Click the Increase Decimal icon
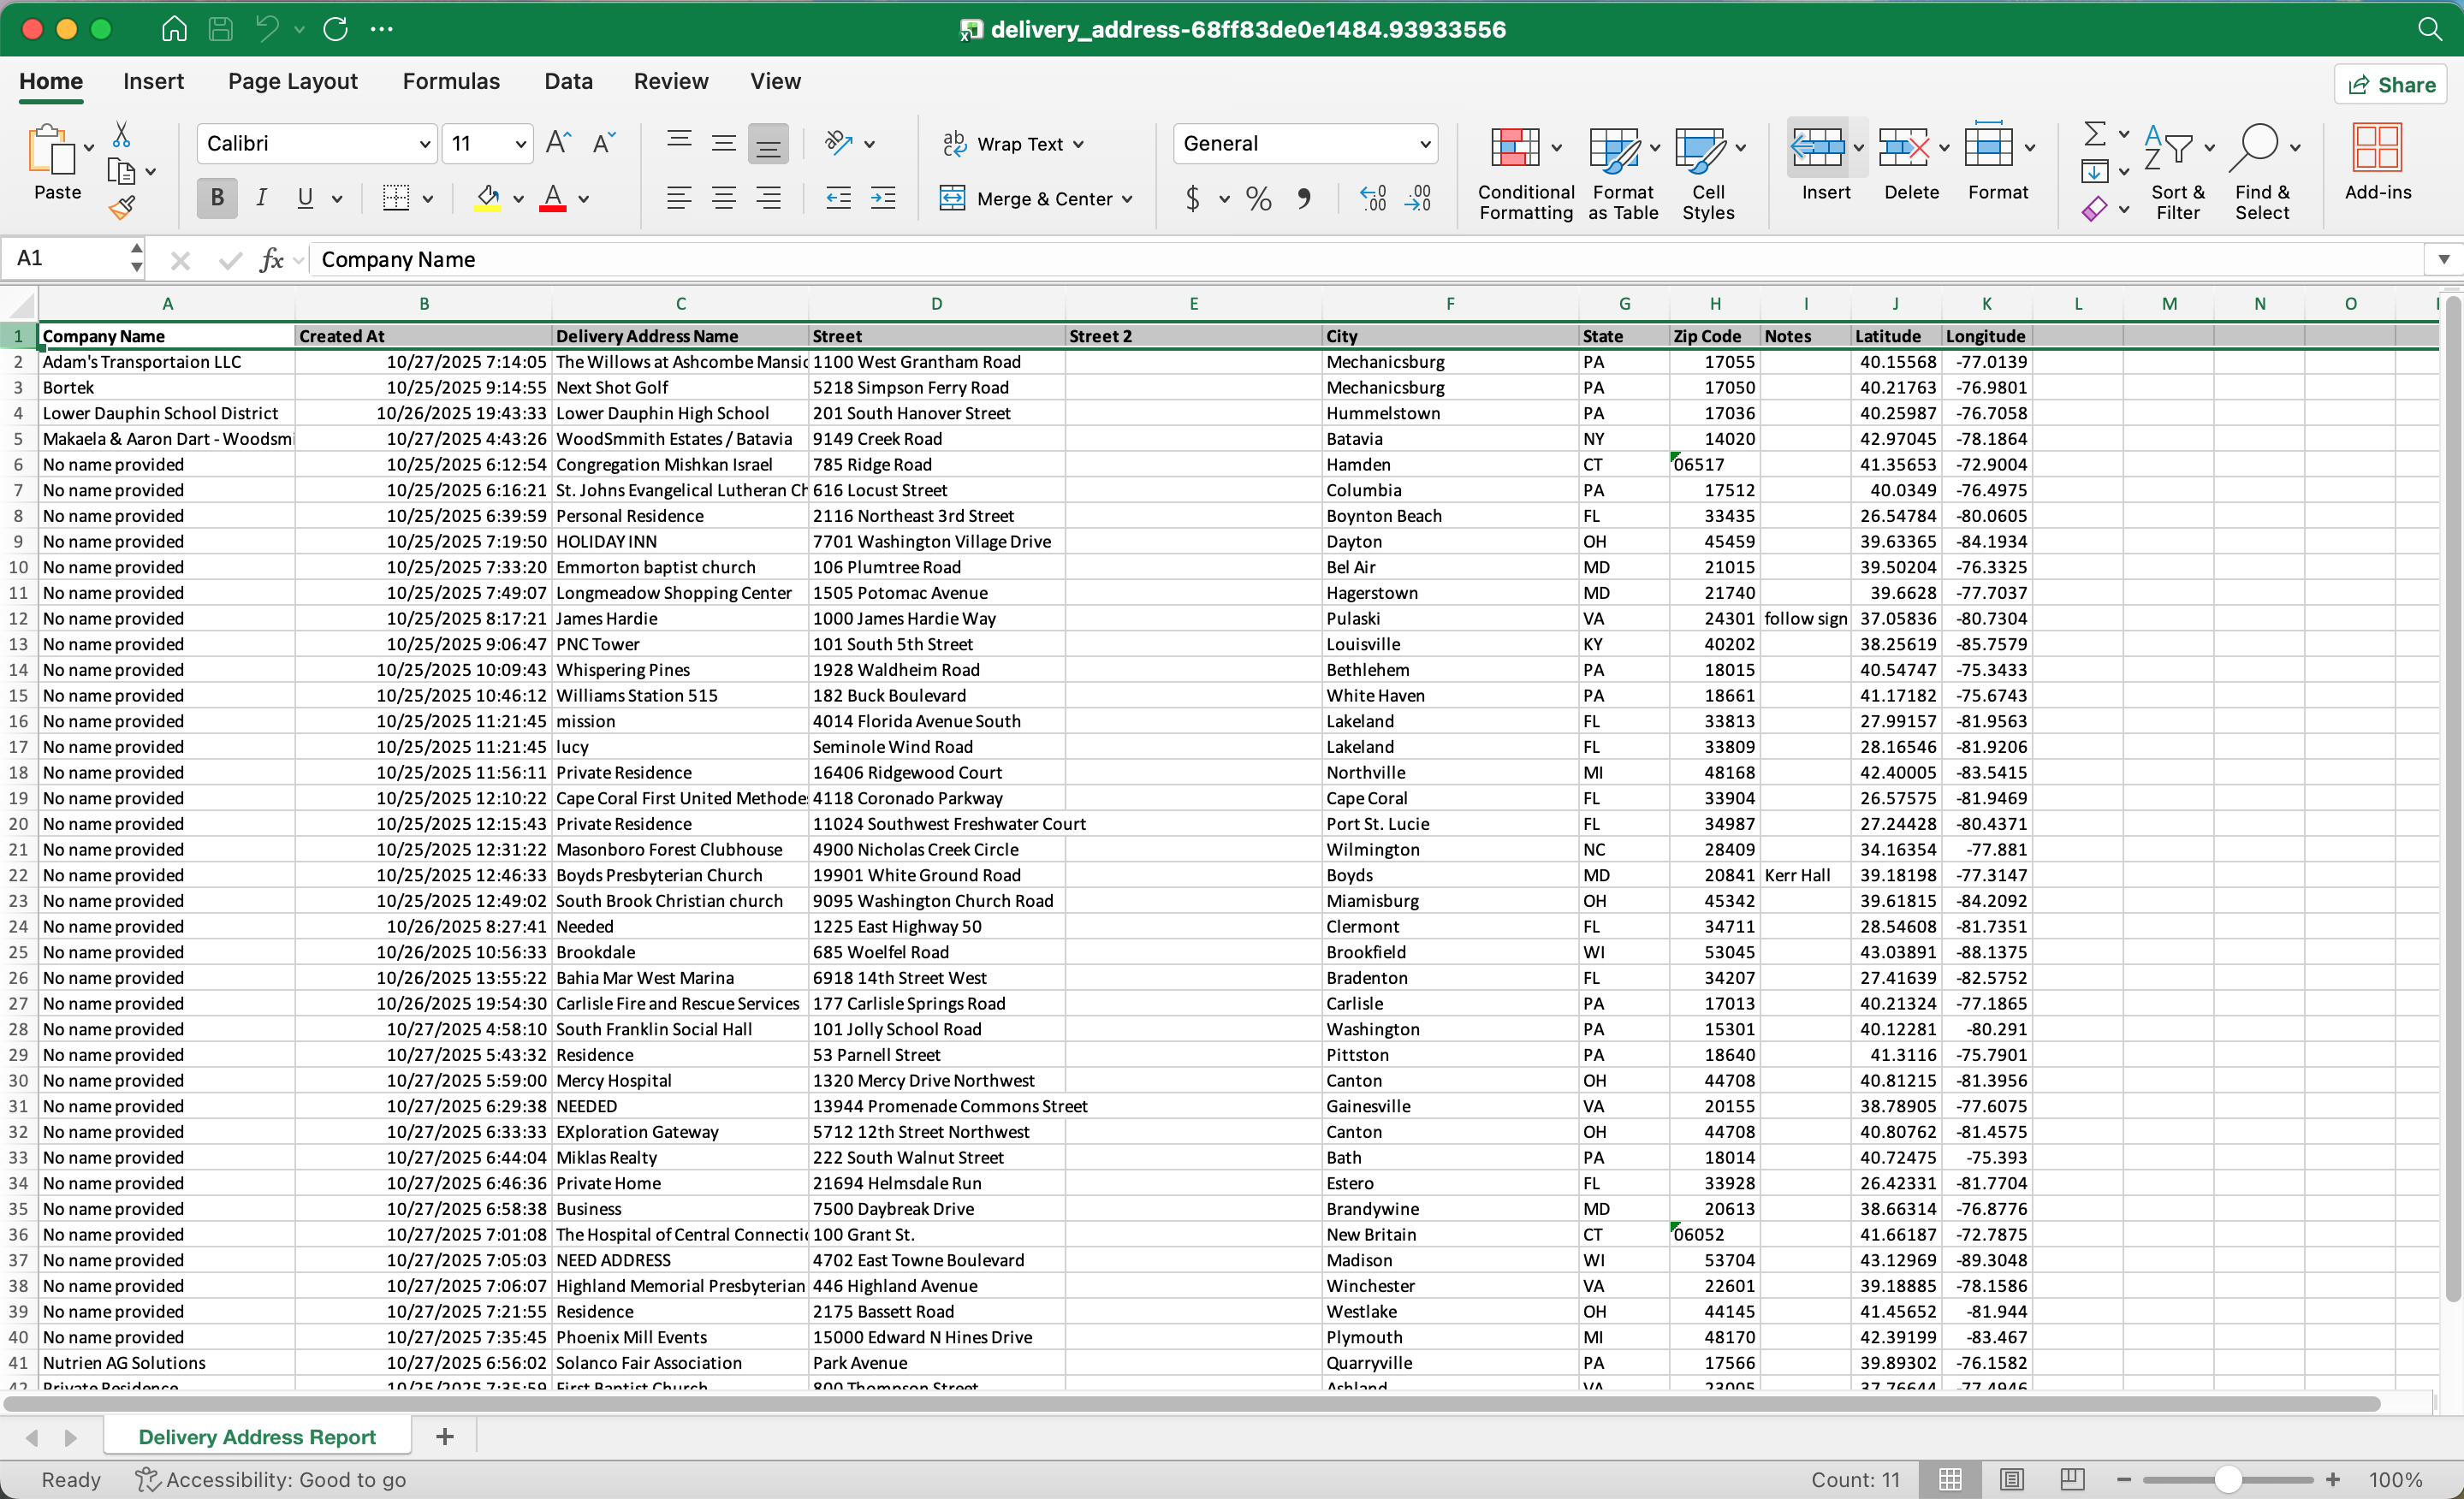Image resolution: width=2464 pixels, height=1499 pixels. [1373, 198]
